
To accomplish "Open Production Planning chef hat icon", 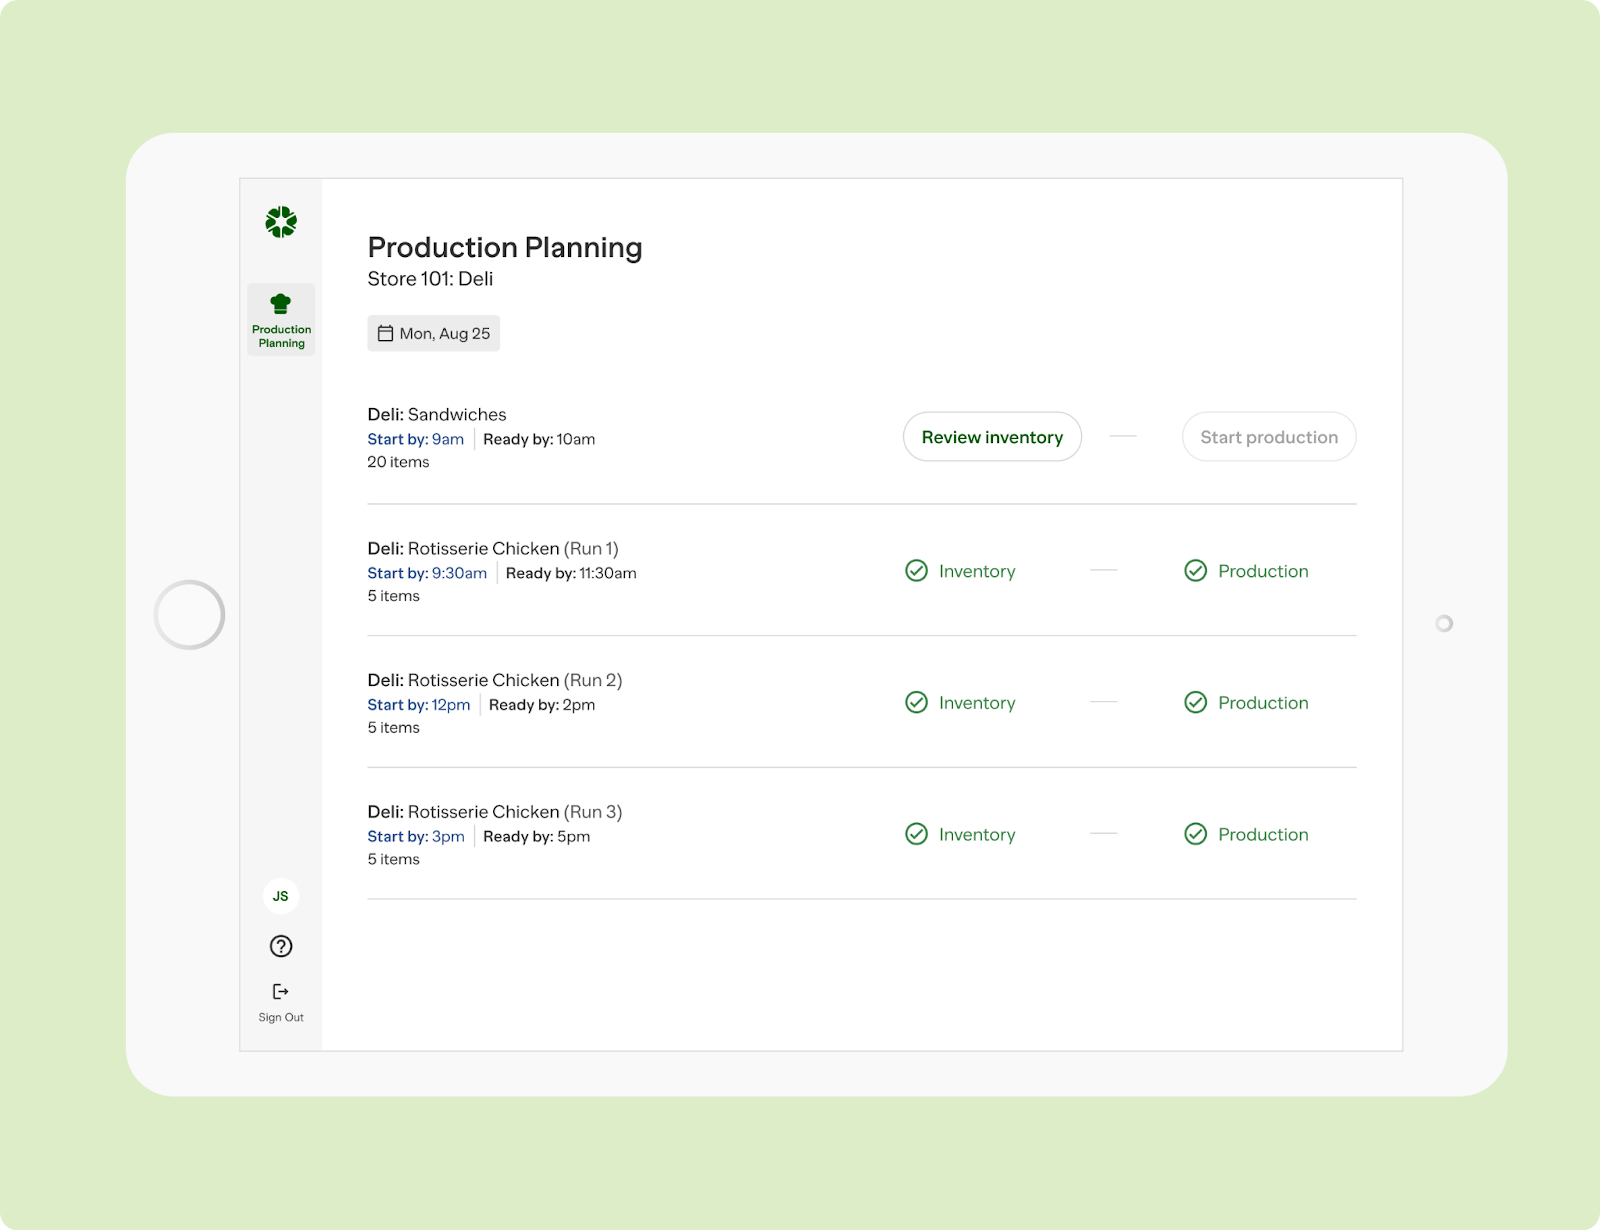I will [x=281, y=303].
